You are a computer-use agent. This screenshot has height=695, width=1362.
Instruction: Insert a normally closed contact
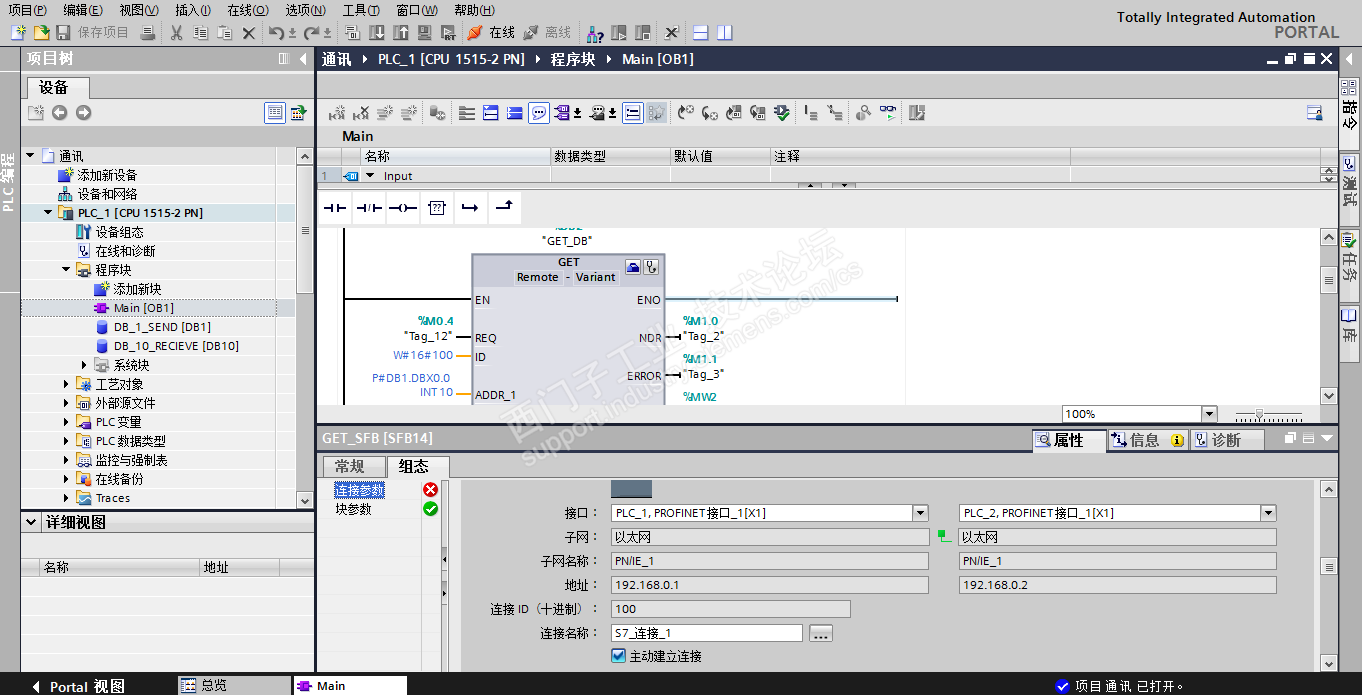(369, 208)
